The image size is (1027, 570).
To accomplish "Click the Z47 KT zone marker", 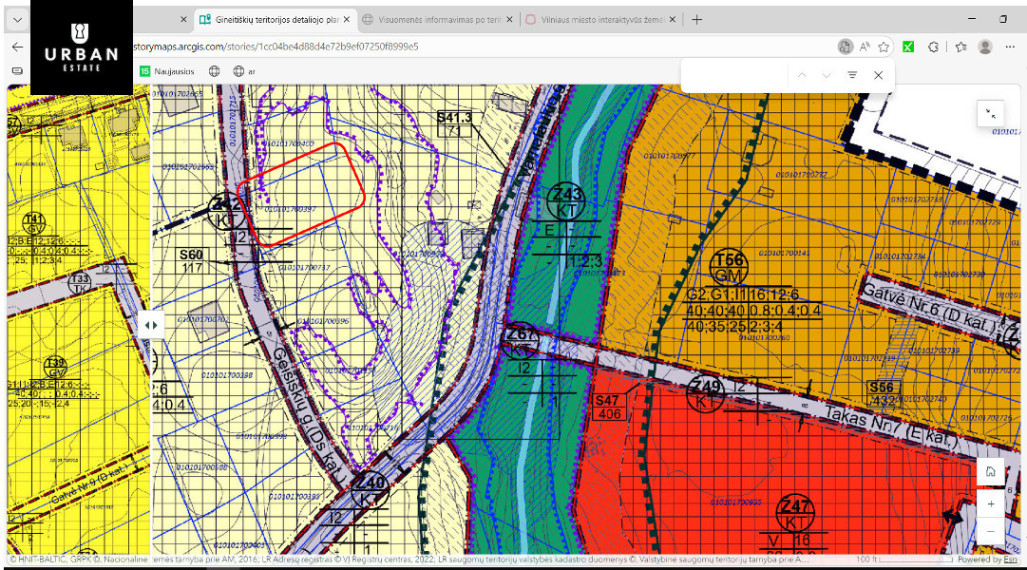I will [795, 514].
